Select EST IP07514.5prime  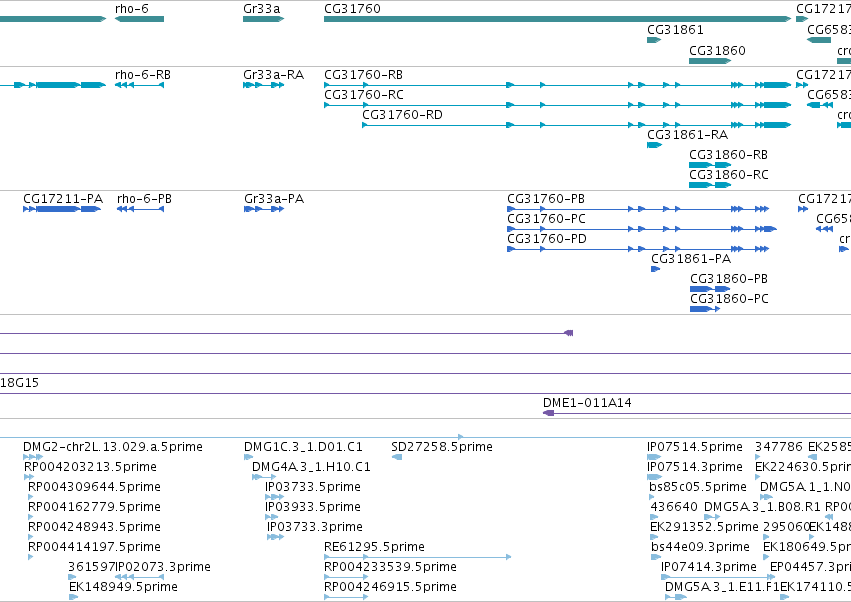654,458
